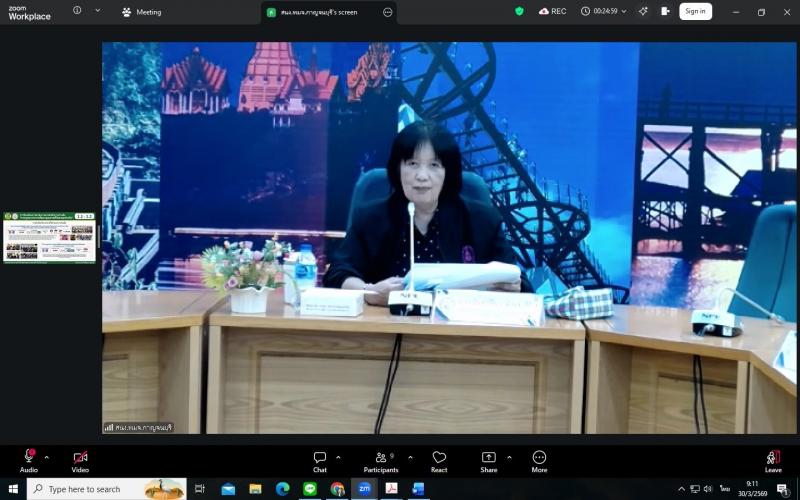The height and width of the screenshot is (500, 800).
Task: Expand chat options arrow beside Chat
Action: (x=338, y=457)
